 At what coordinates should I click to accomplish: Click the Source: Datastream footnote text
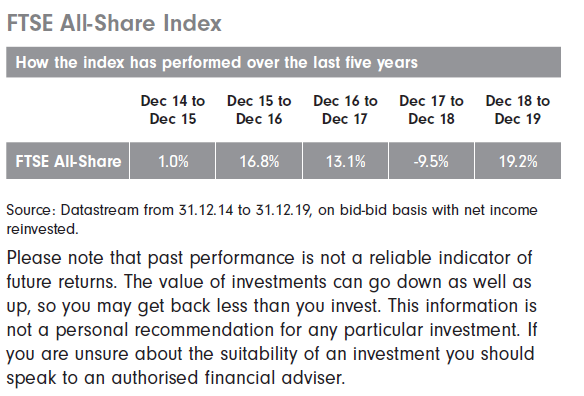pos(272,219)
